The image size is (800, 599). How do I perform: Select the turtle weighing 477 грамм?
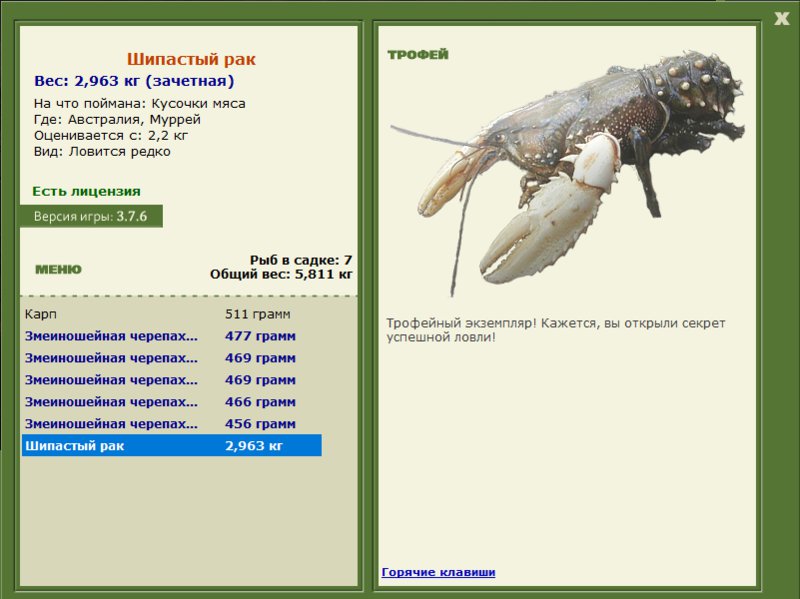pos(171,336)
